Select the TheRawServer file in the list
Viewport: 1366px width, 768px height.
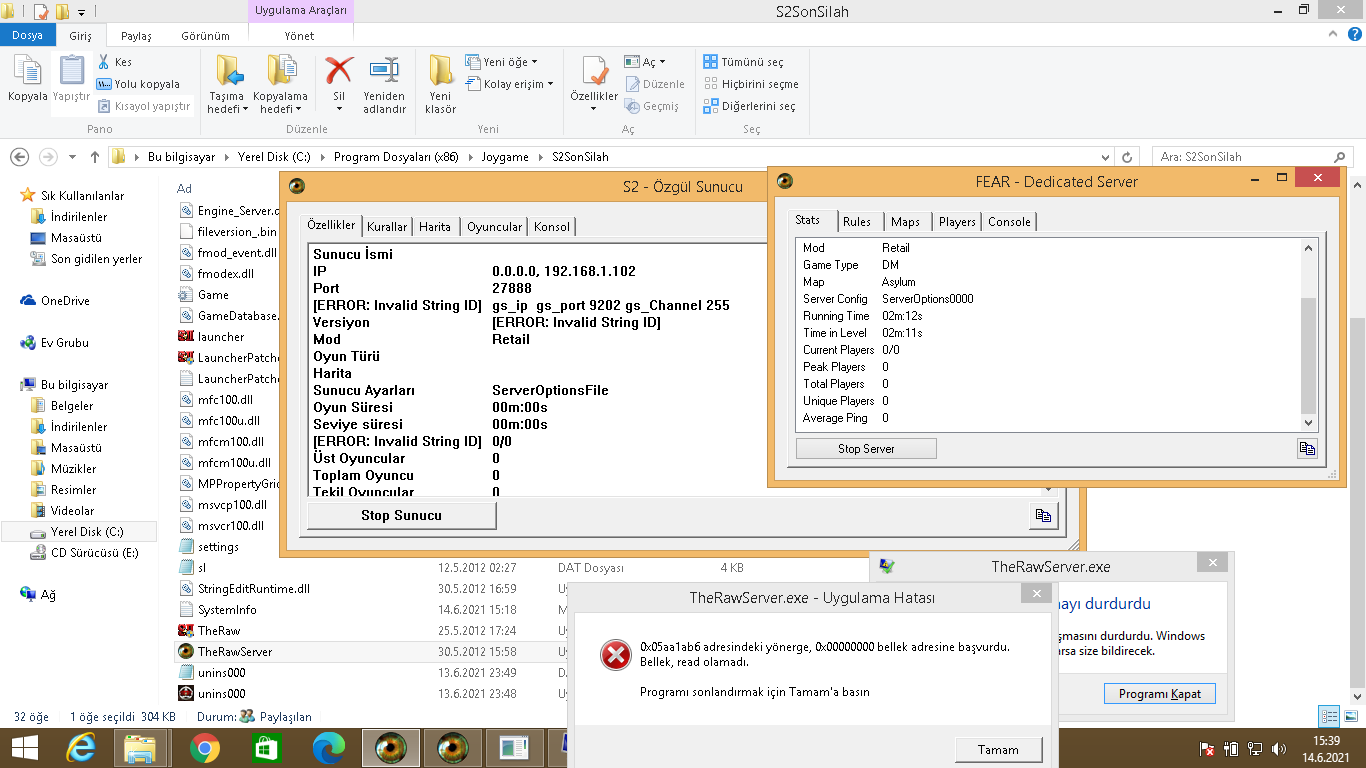tap(234, 651)
